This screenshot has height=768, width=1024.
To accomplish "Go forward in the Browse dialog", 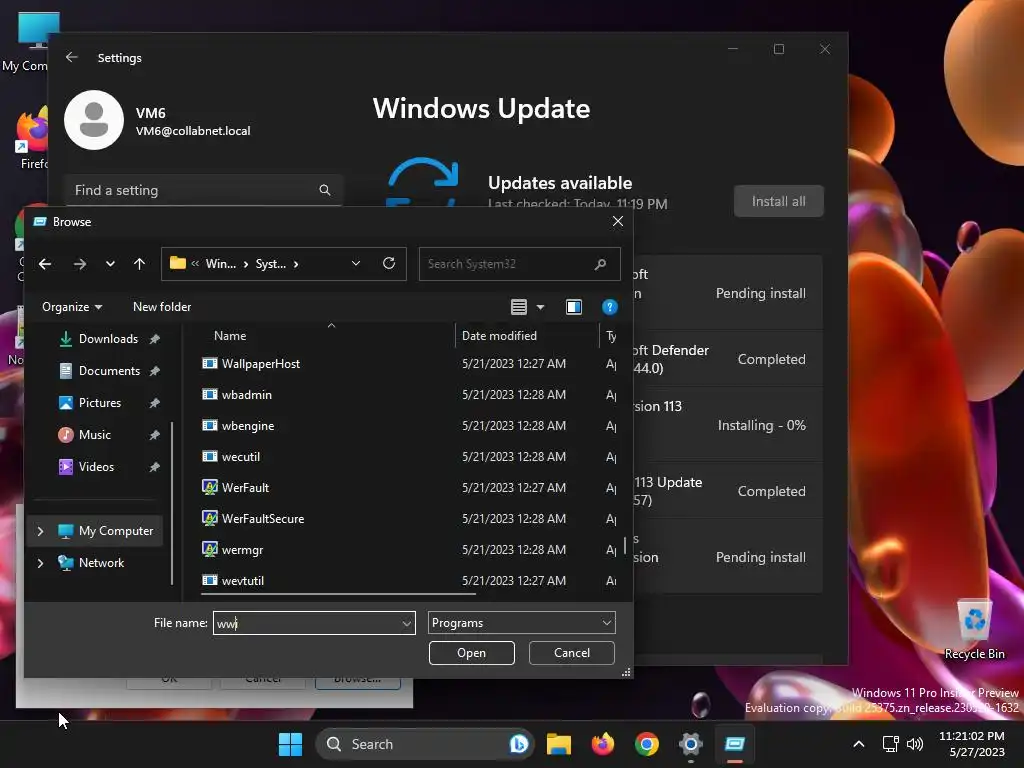I will tap(80, 264).
